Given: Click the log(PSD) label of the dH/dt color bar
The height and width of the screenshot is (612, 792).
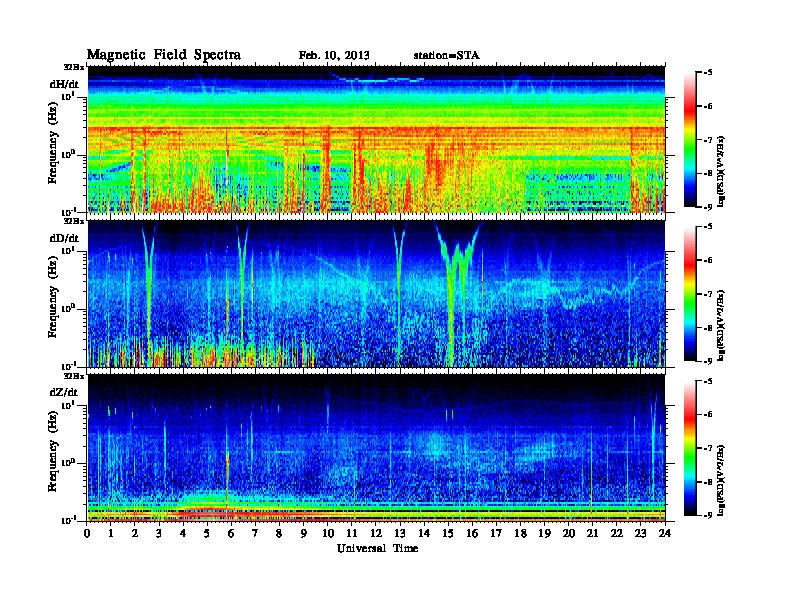Looking at the screenshot, I should tap(721, 171).
